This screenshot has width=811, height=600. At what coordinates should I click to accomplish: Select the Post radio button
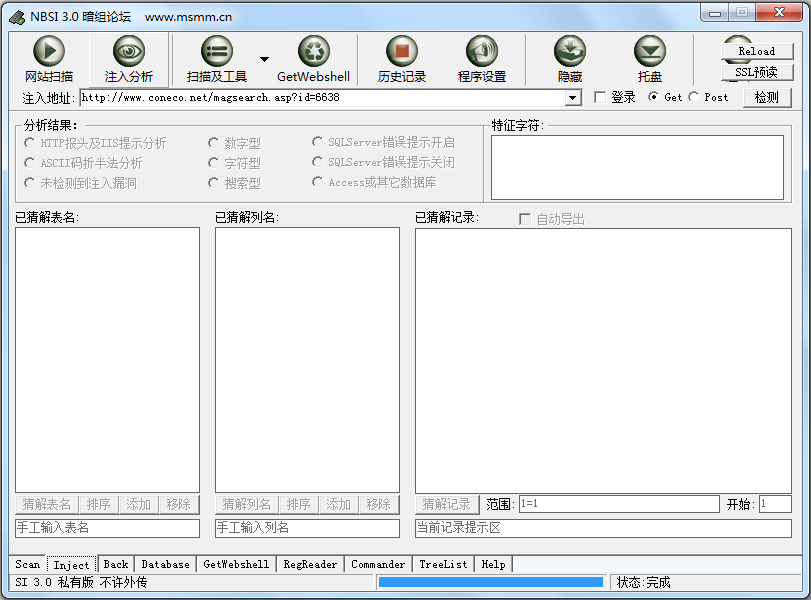[694, 97]
